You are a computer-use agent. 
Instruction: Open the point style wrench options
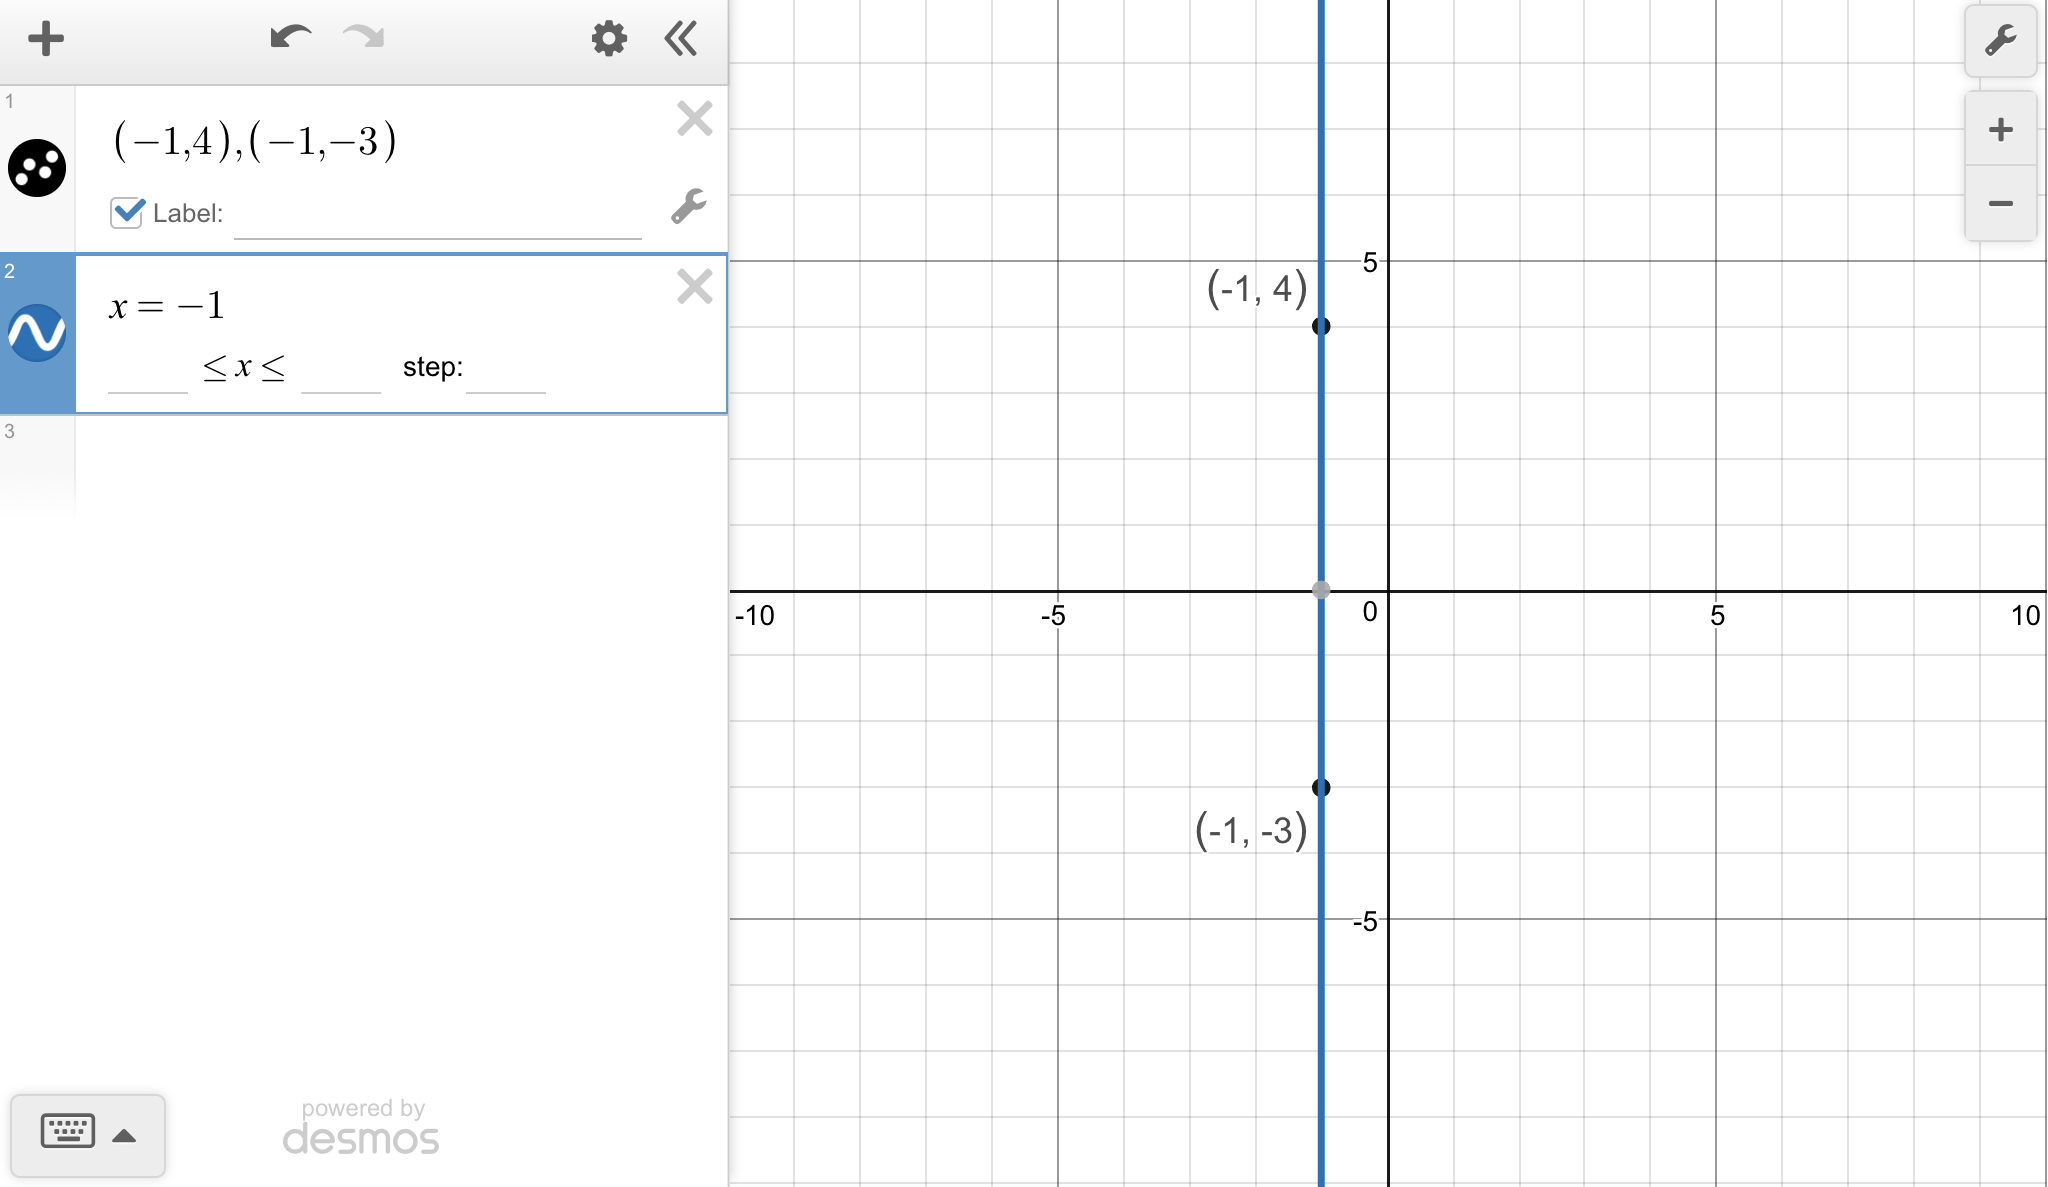[688, 206]
